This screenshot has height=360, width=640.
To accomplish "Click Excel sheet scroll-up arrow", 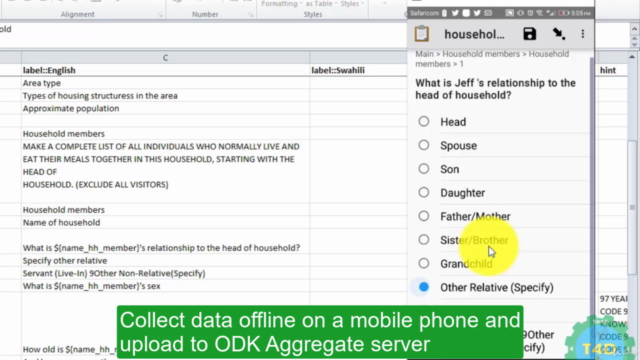I will click(x=632, y=57).
